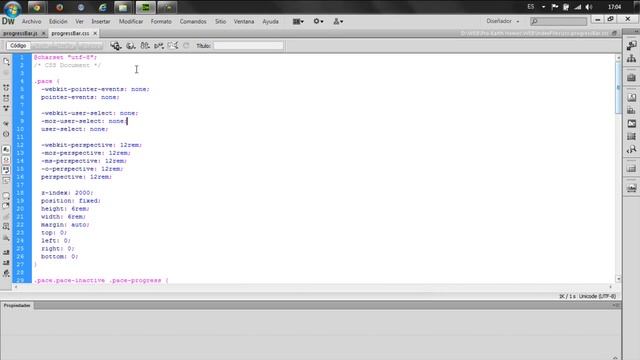Click the Apply Comment icon
This screenshot has width=640, height=360.
point(6,196)
